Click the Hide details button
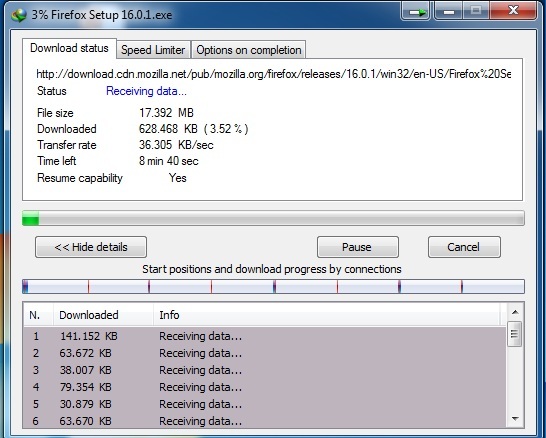 pyautogui.click(x=91, y=247)
